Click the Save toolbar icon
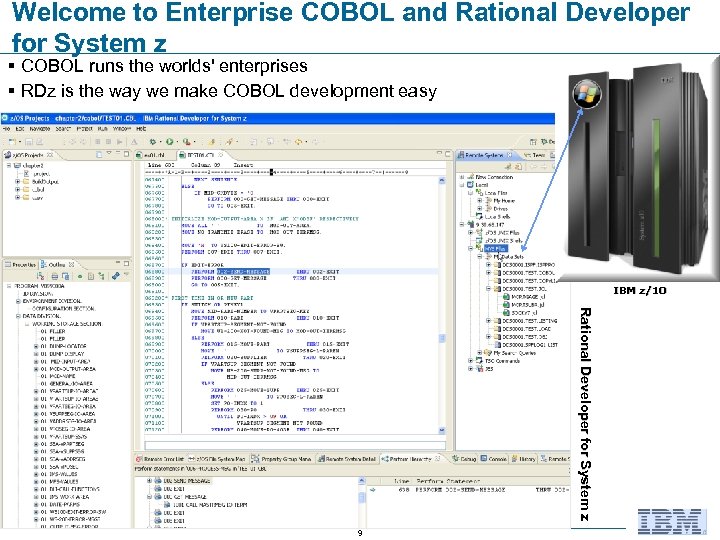720x540 pixels. pos(29,141)
